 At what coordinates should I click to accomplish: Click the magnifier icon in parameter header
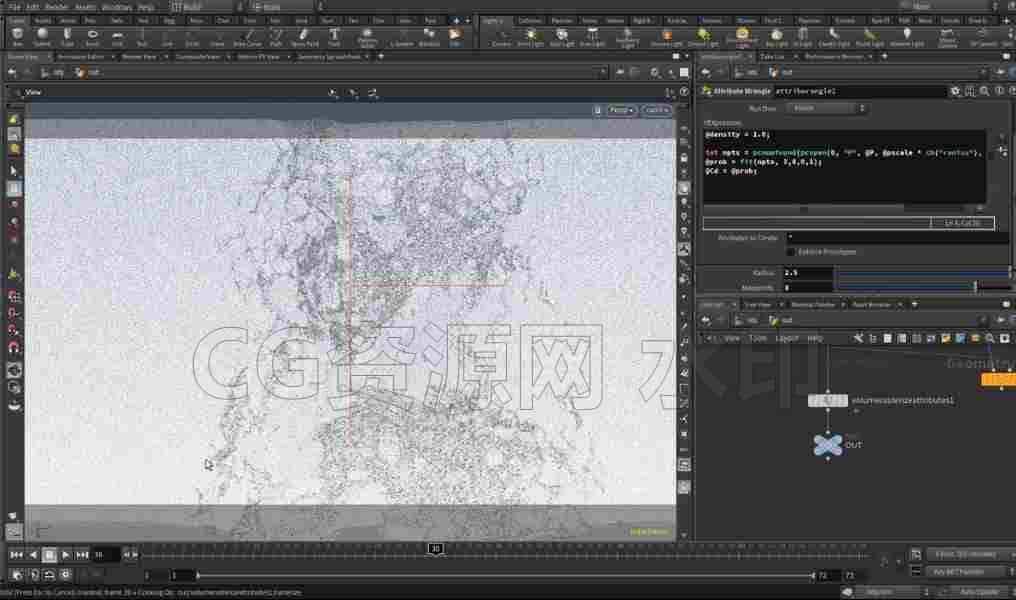985,91
